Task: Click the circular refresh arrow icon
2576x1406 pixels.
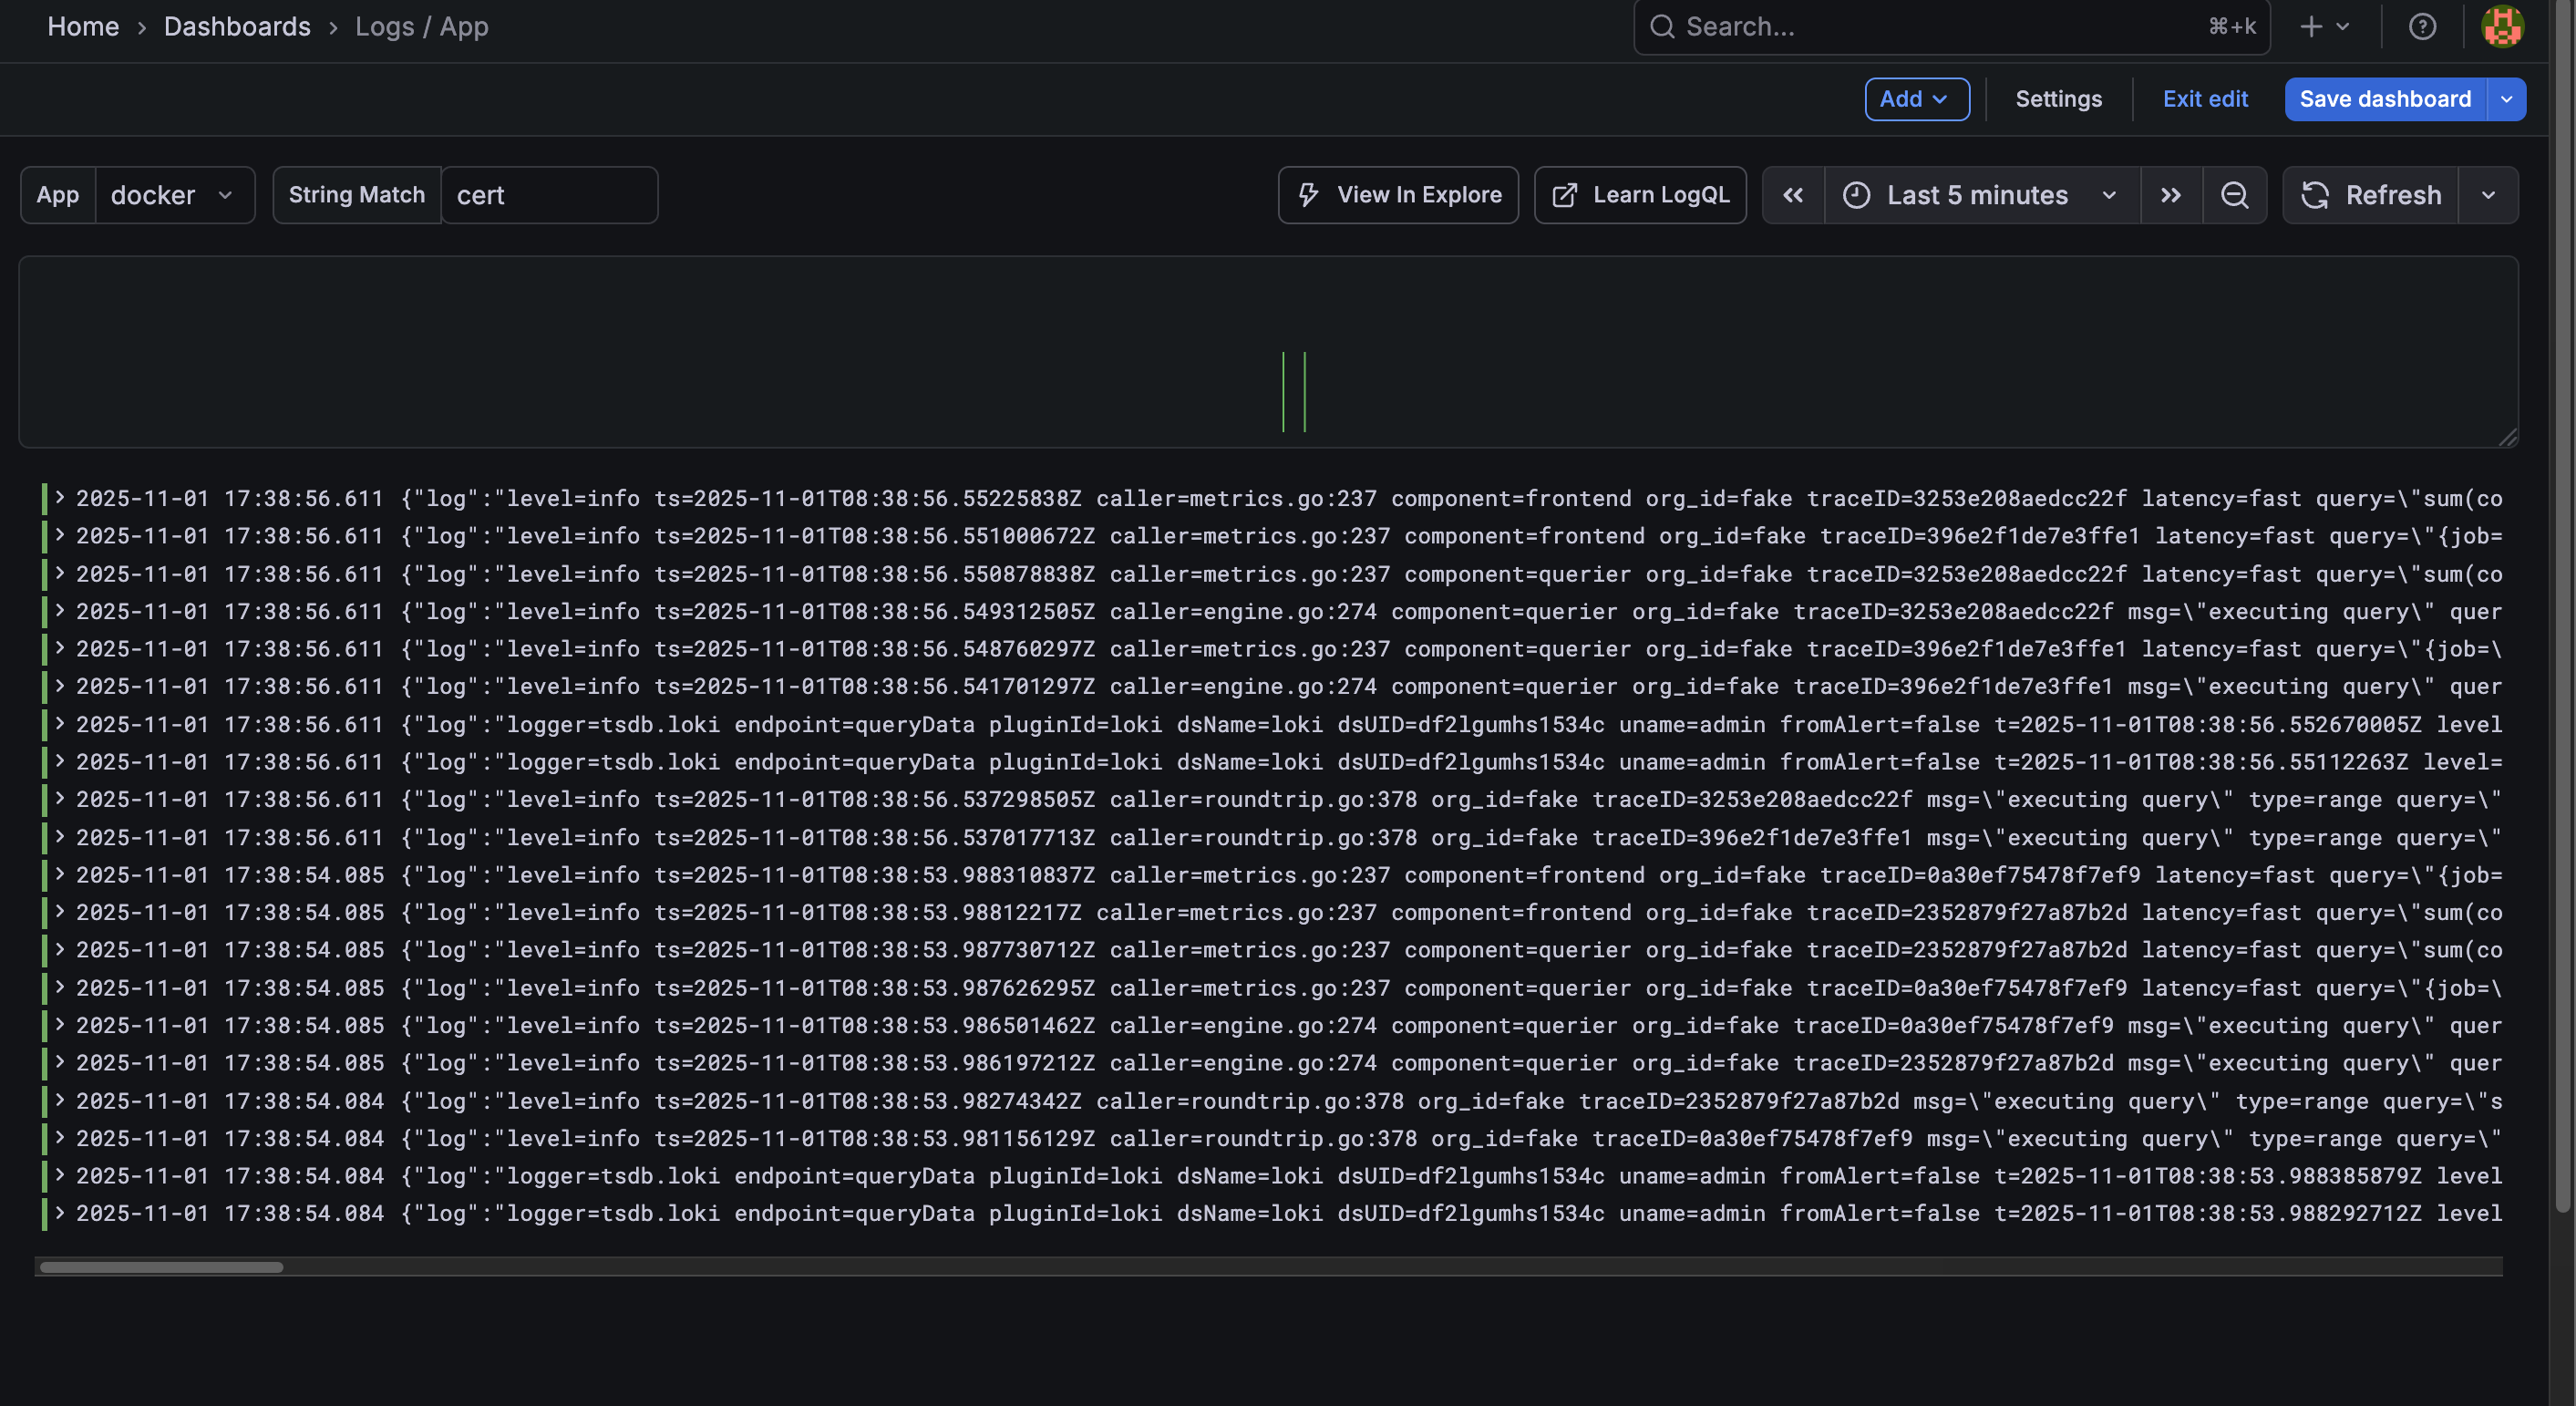Action: [2316, 195]
